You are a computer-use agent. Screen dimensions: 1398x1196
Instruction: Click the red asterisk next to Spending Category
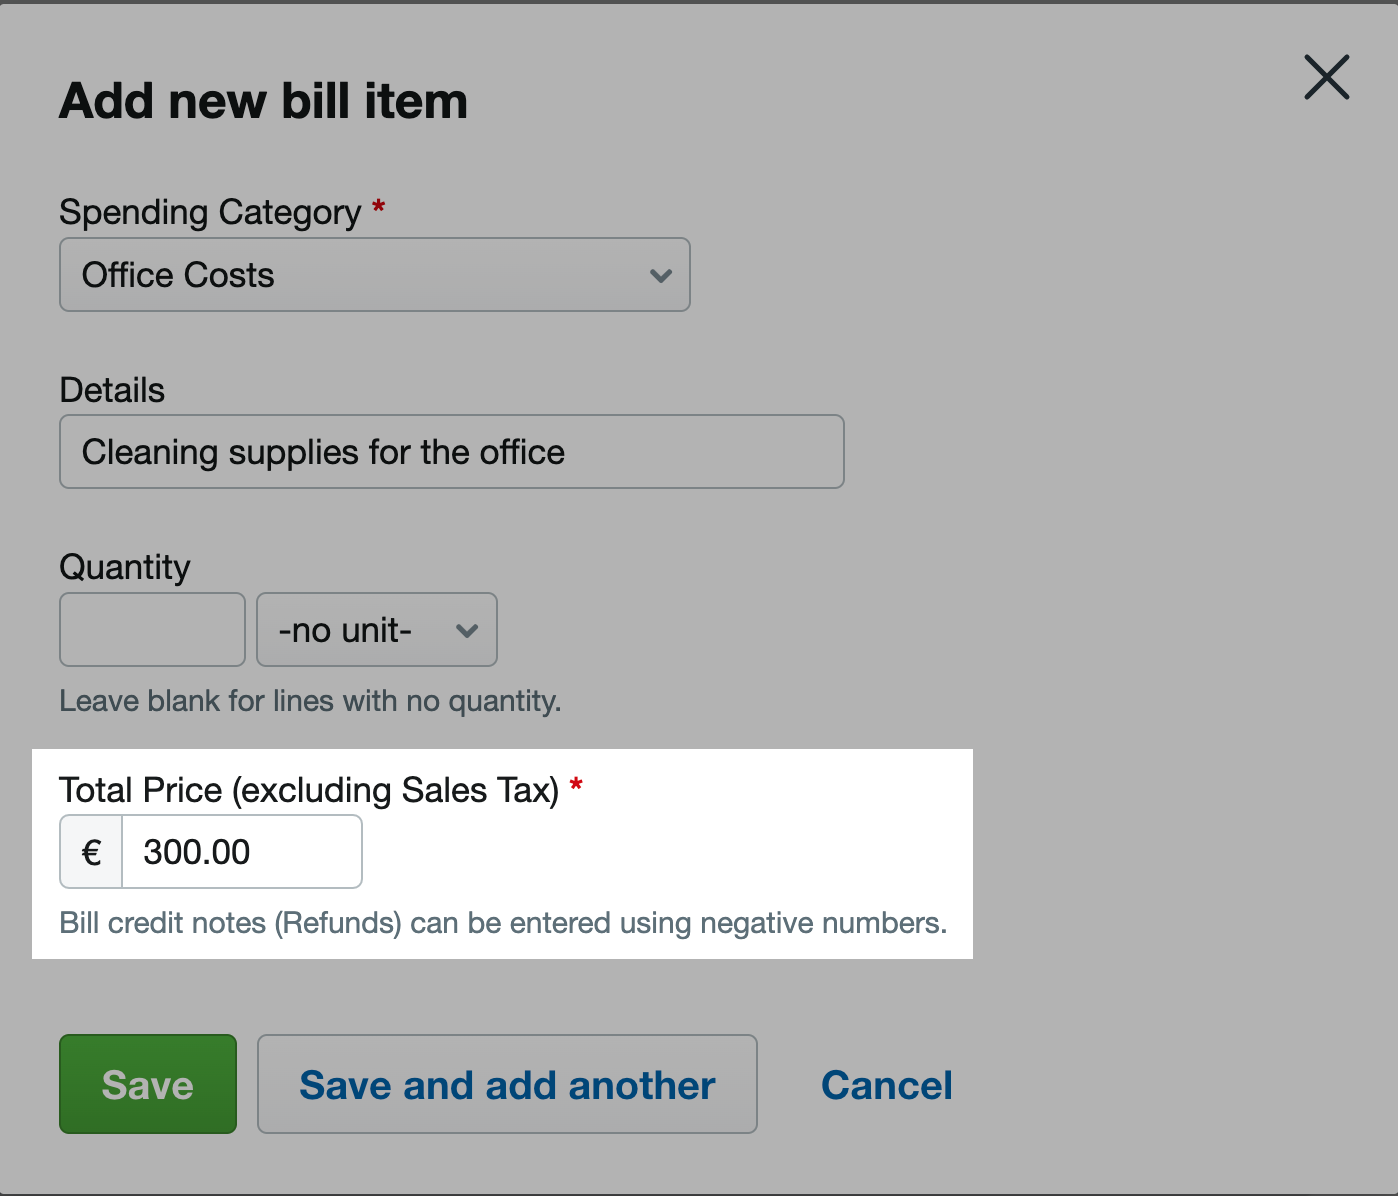pos(378,207)
